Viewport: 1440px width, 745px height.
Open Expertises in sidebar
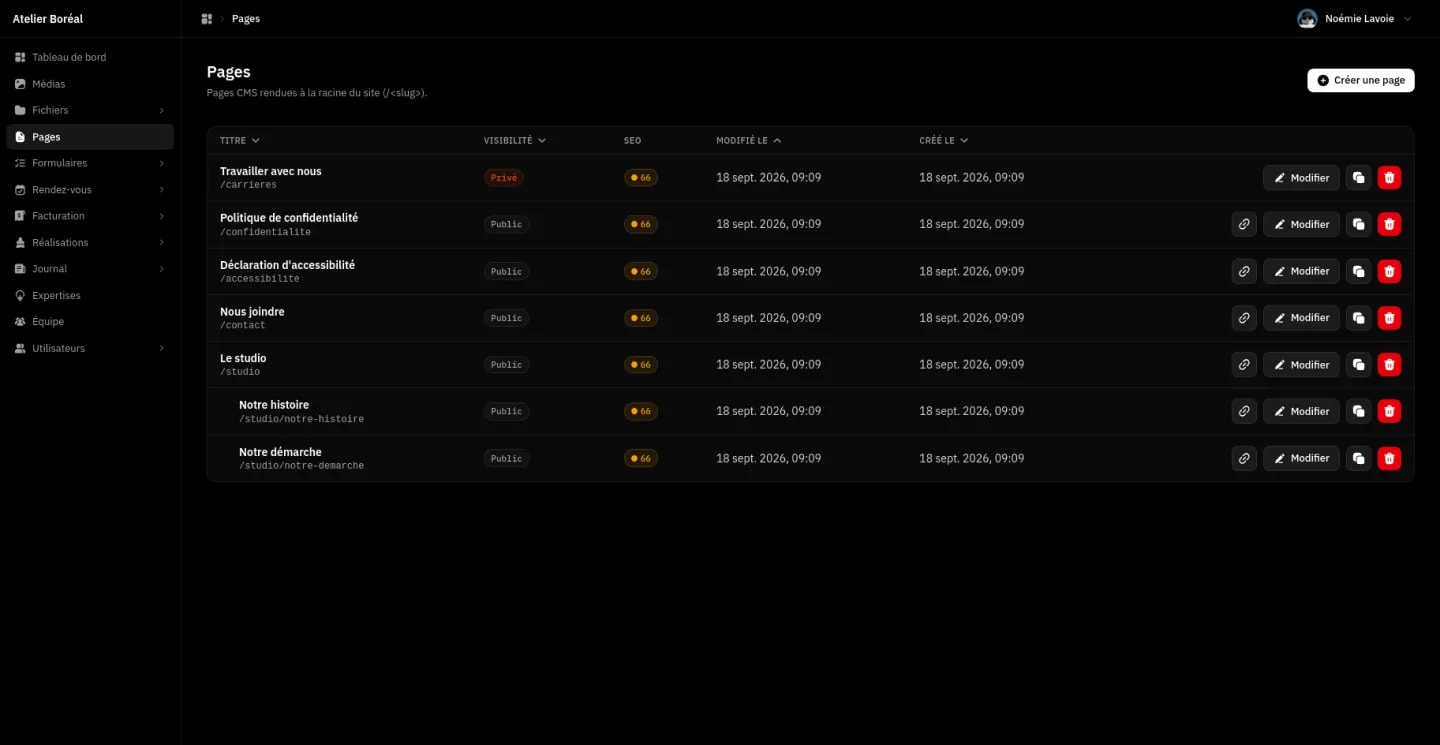[90, 296]
